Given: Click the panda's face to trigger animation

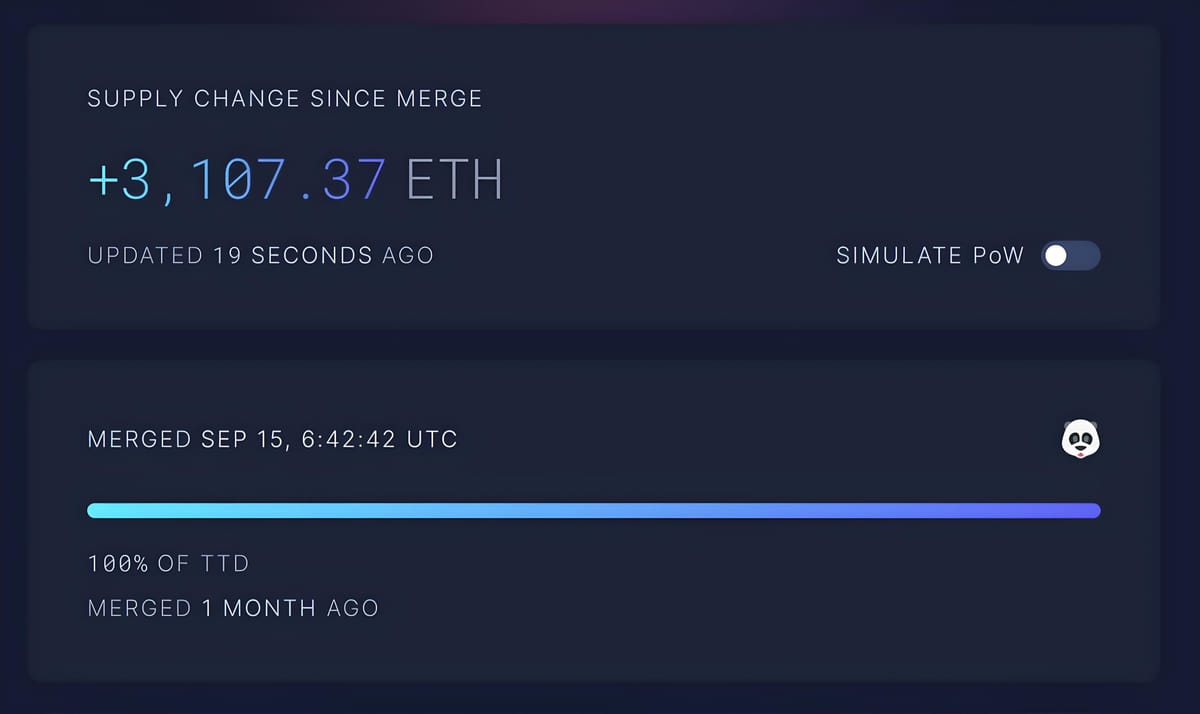Looking at the screenshot, I should 1078,438.
